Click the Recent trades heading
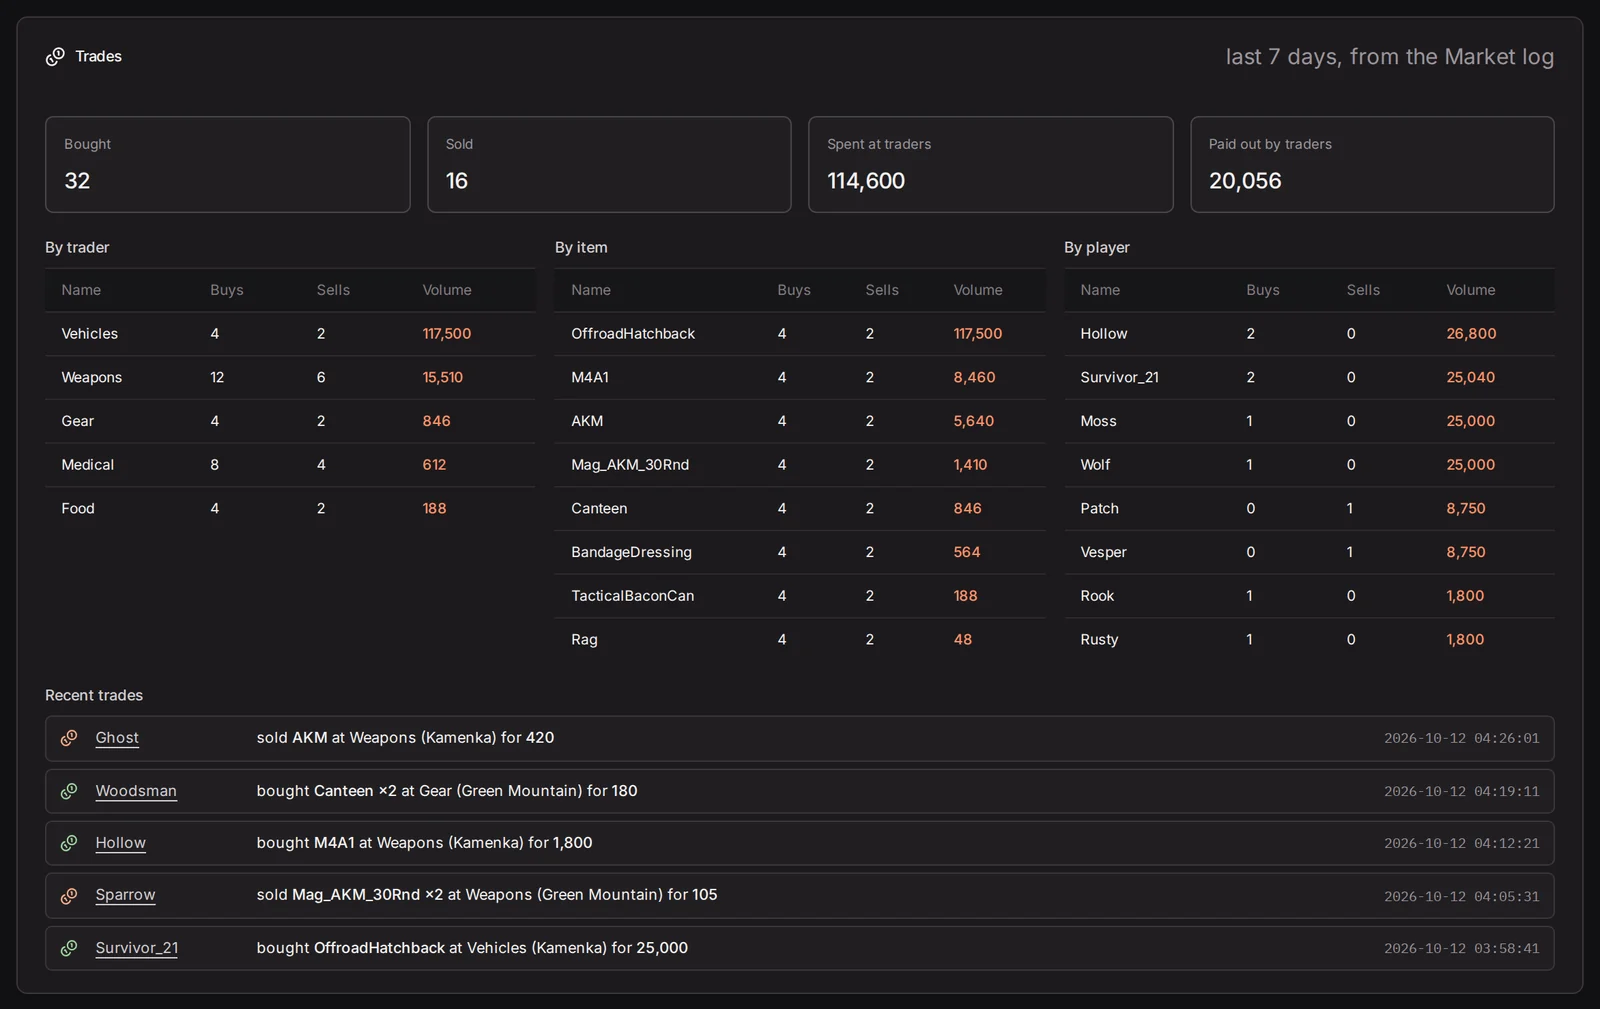The image size is (1600, 1009). click(94, 695)
